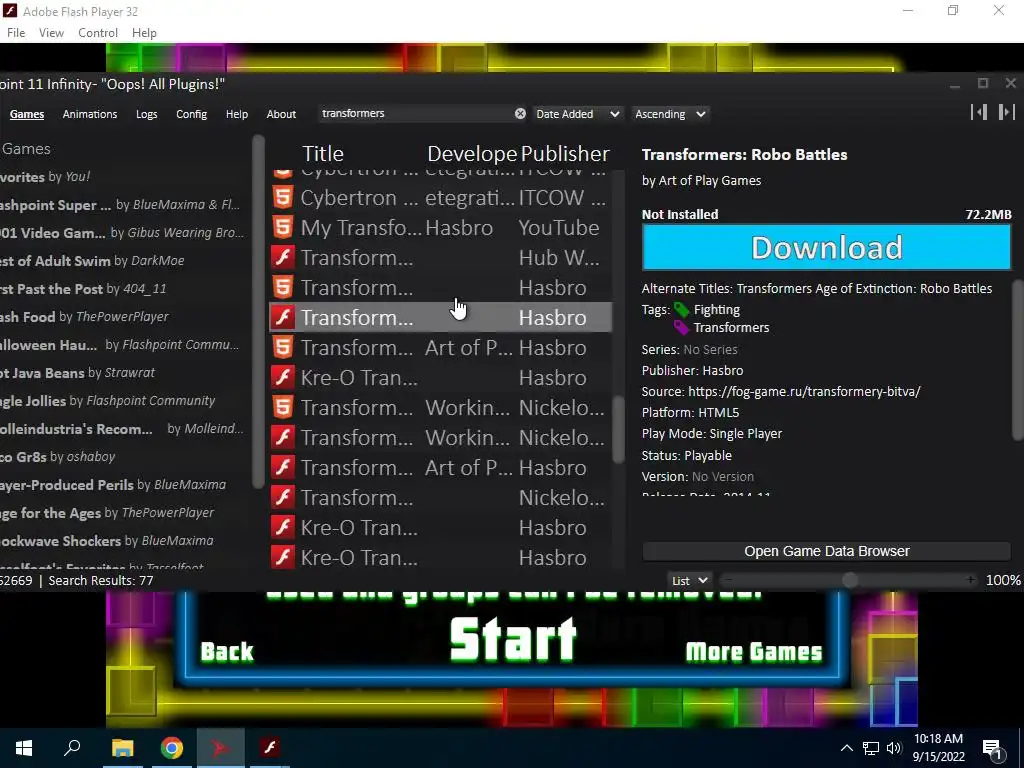Click the zoom in plus icon
Viewport: 1024px width, 768px height.
(971, 580)
